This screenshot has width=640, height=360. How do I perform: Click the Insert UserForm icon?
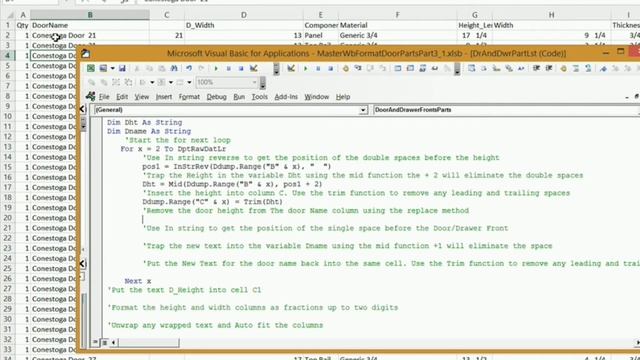coord(103,68)
